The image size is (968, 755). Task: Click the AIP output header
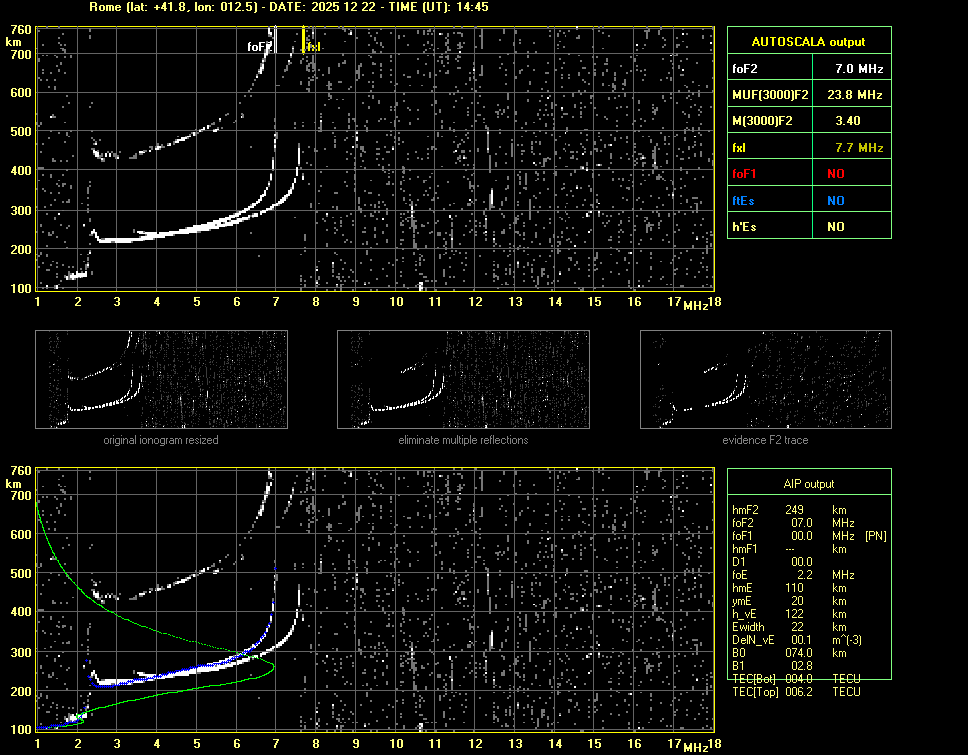tap(808, 484)
